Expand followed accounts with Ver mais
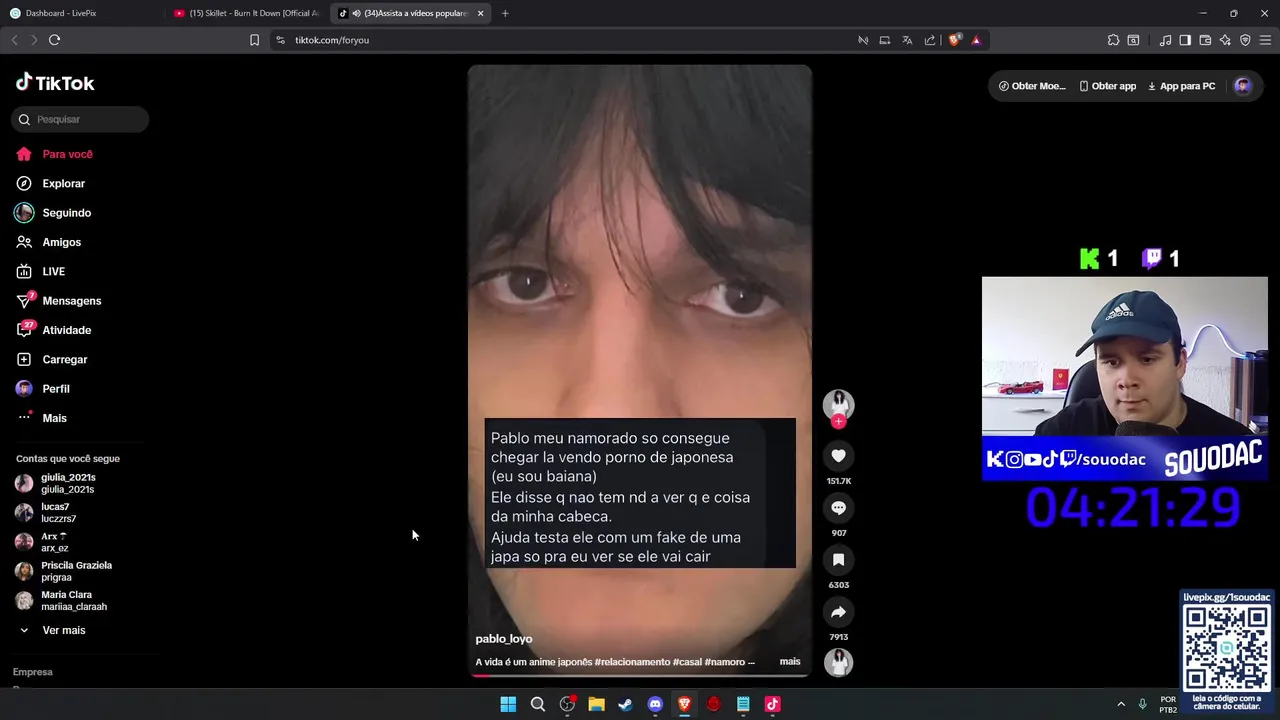This screenshot has width=1280, height=720. [x=63, y=631]
